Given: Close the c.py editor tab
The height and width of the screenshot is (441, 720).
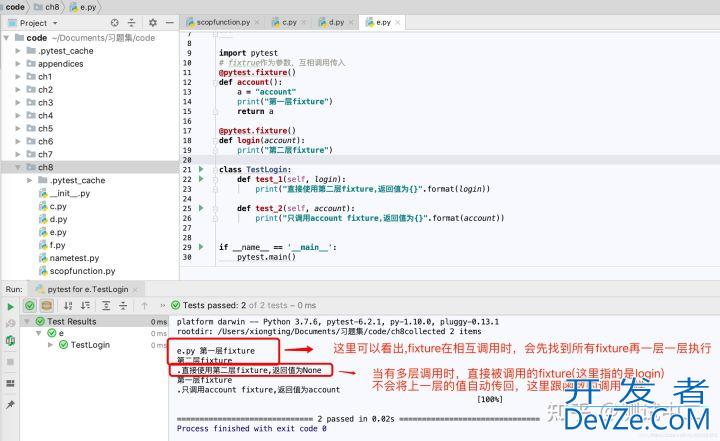Looking at the screenshot, I should [x=304, y=22].
